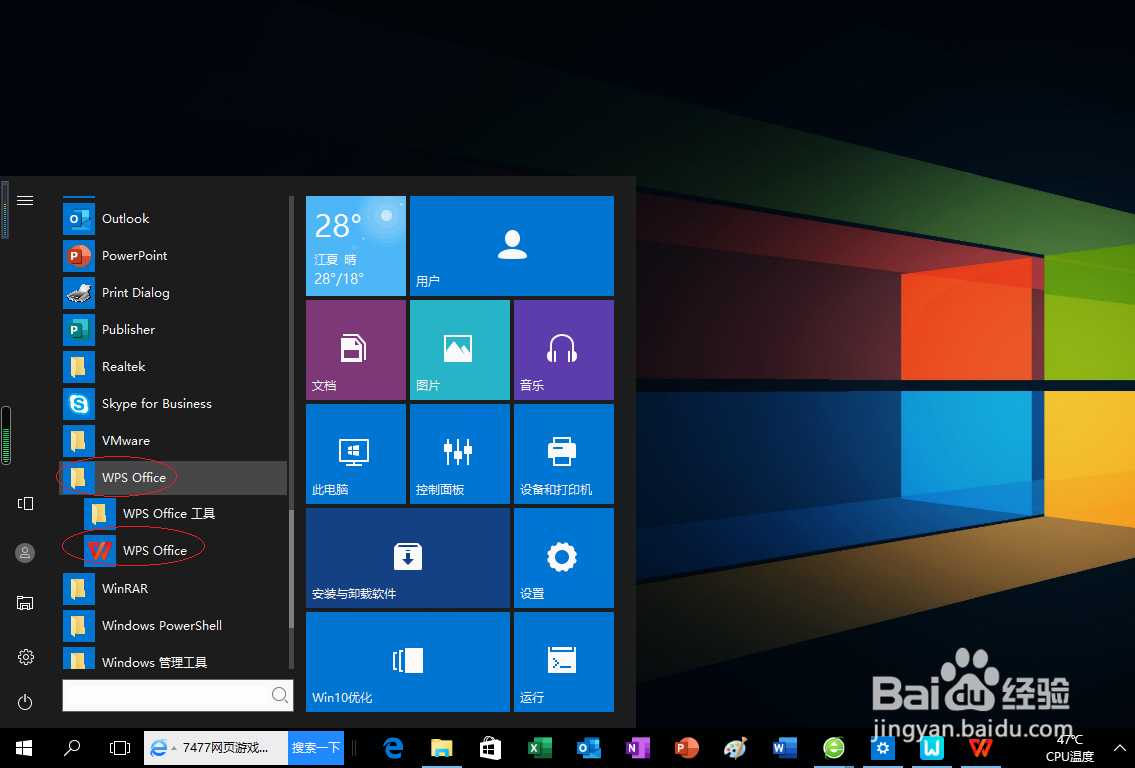Open WPS Office from taskbar
1135x768 pixels.
coord(981,748)
